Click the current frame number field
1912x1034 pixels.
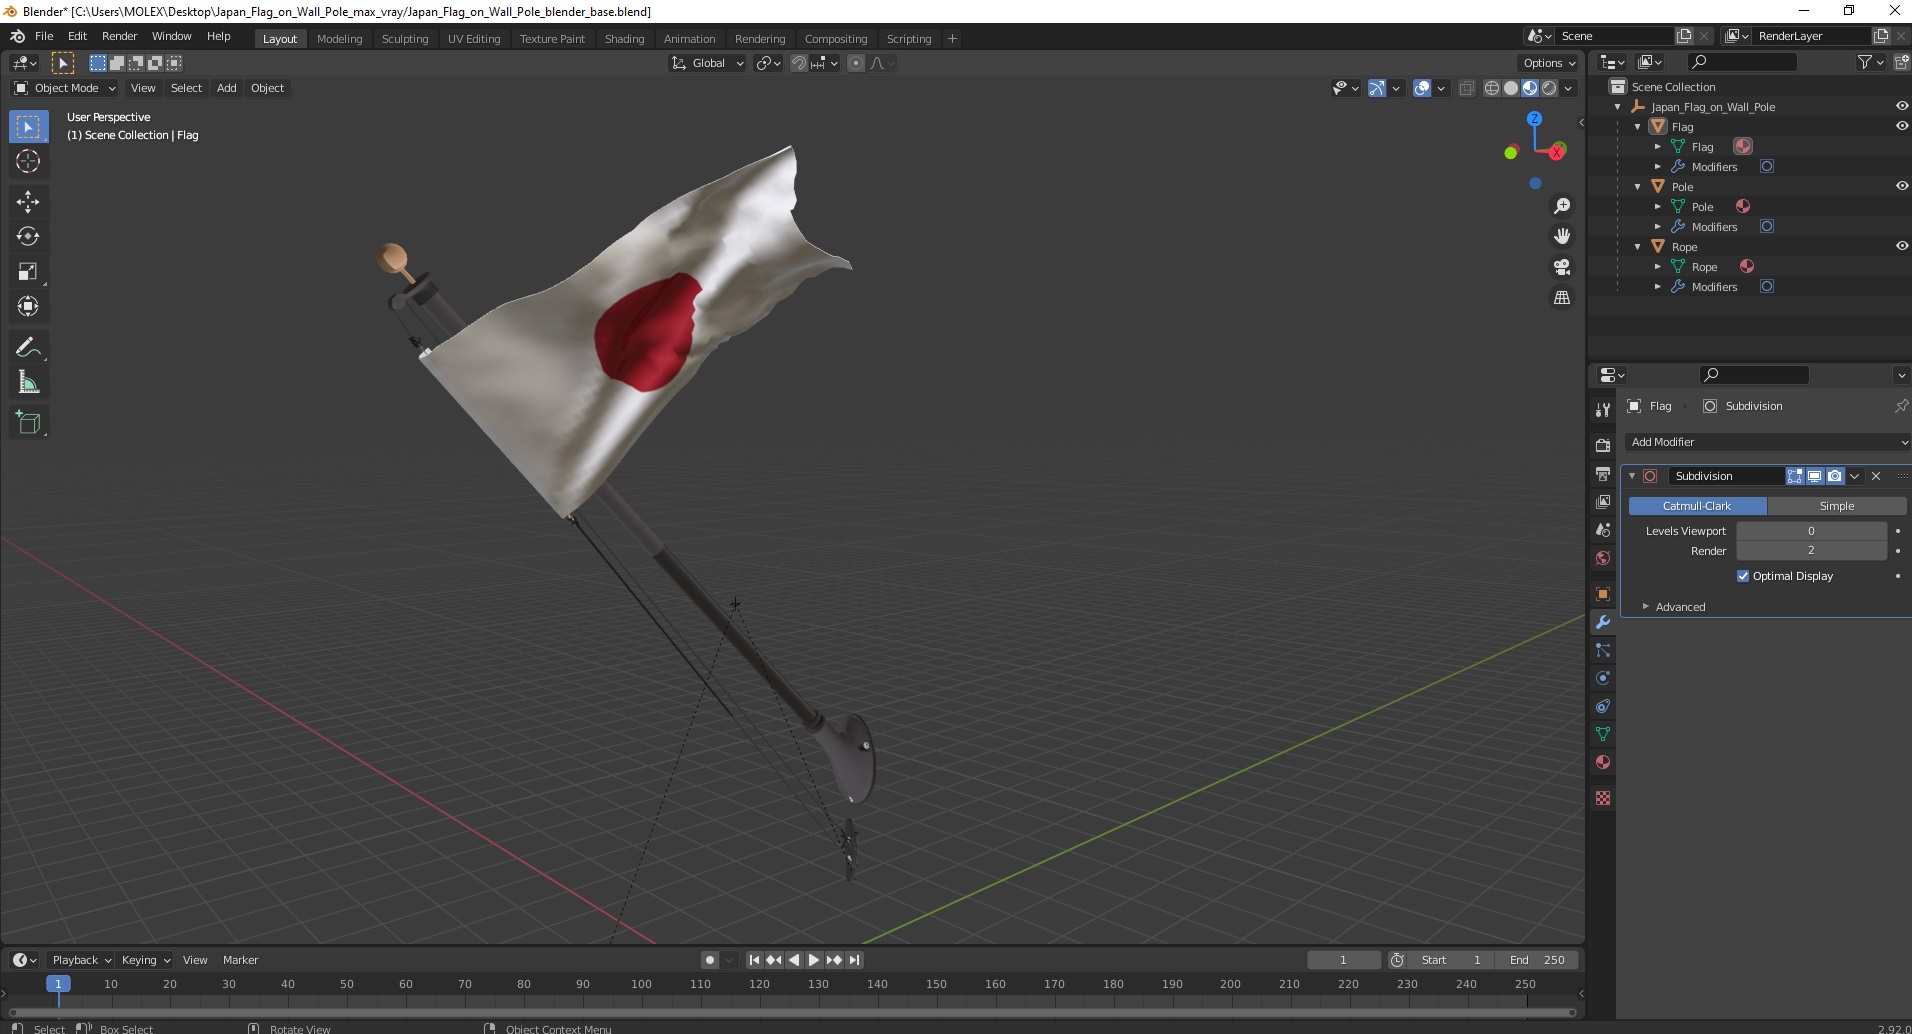[1343, 960]
